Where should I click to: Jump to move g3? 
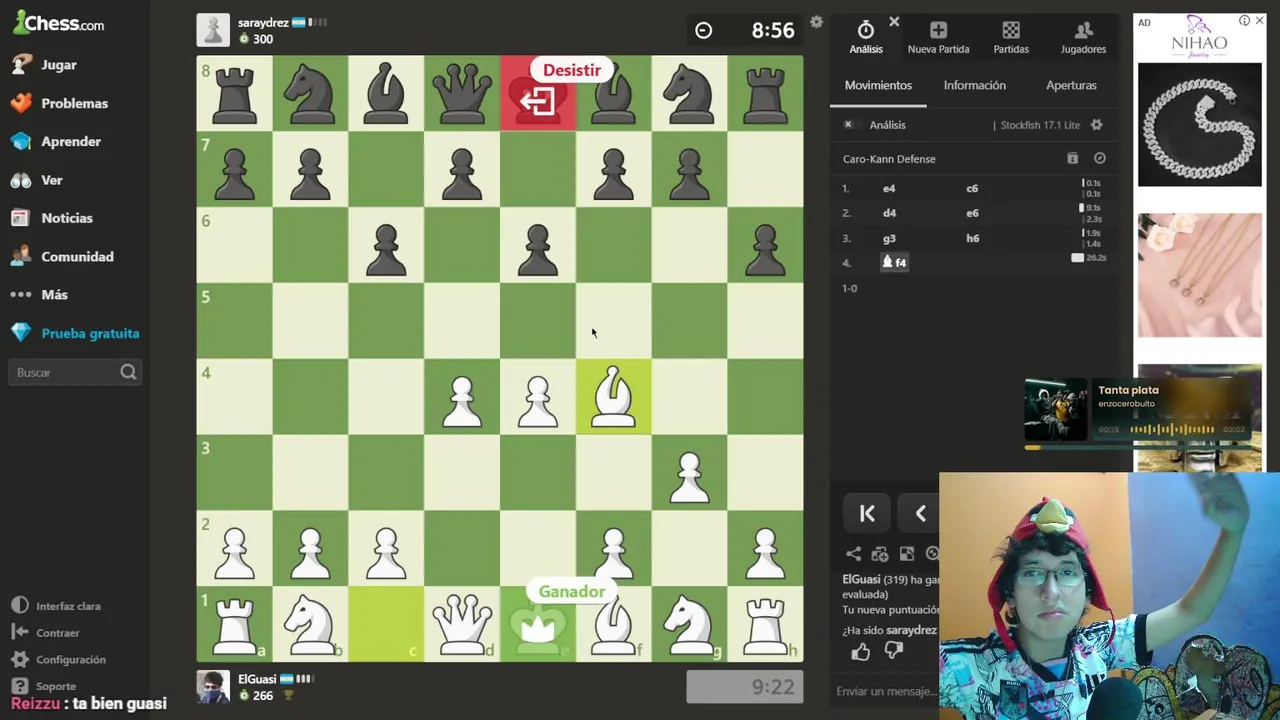pos(889,238)
